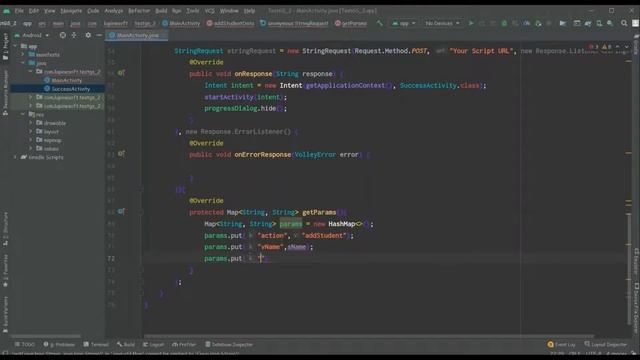This screenshot has width=640, height=360.
Task: Open the Logcat tool window
Action: 153,344
